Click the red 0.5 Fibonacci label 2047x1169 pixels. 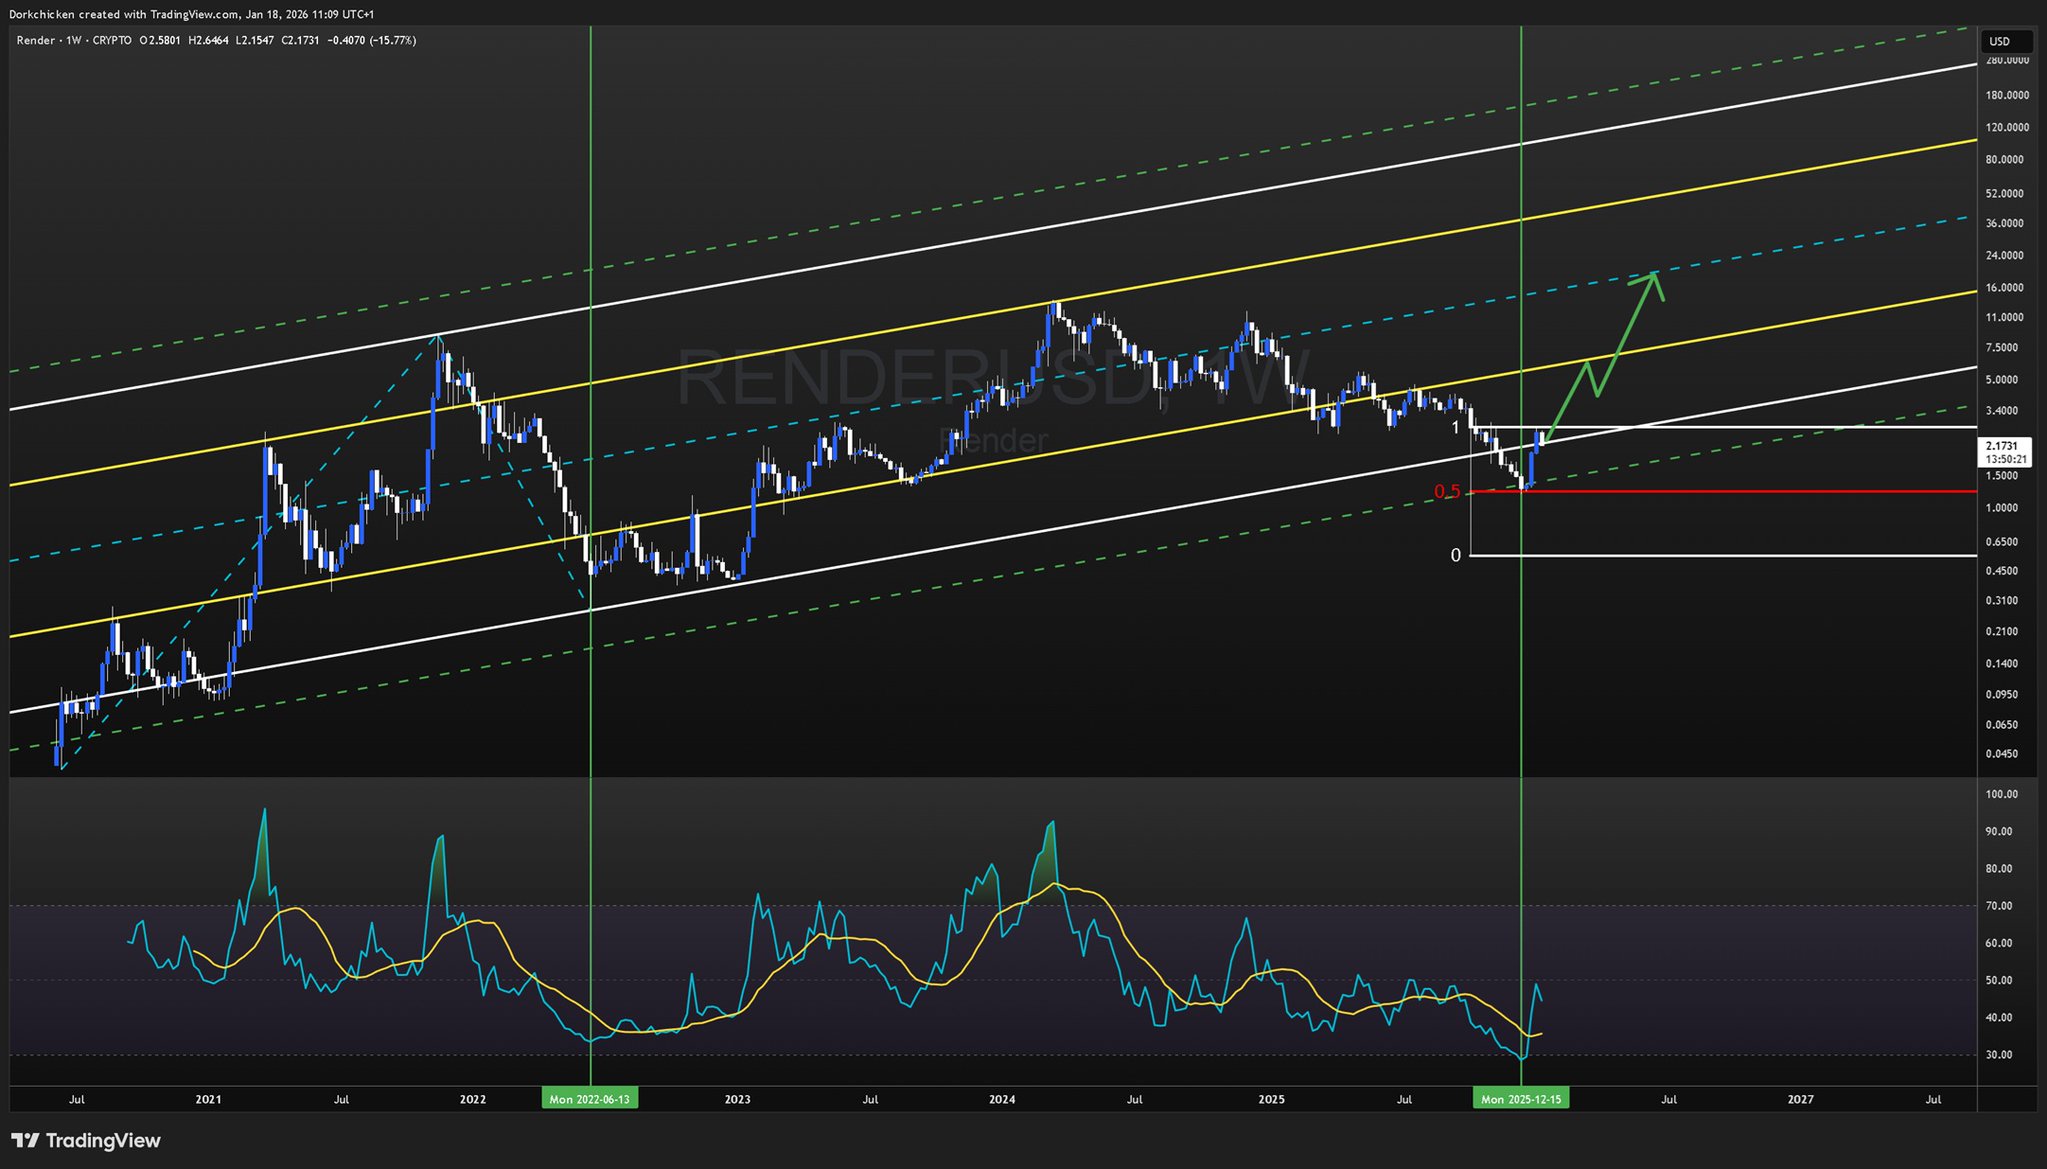(x=1447, y=491)
